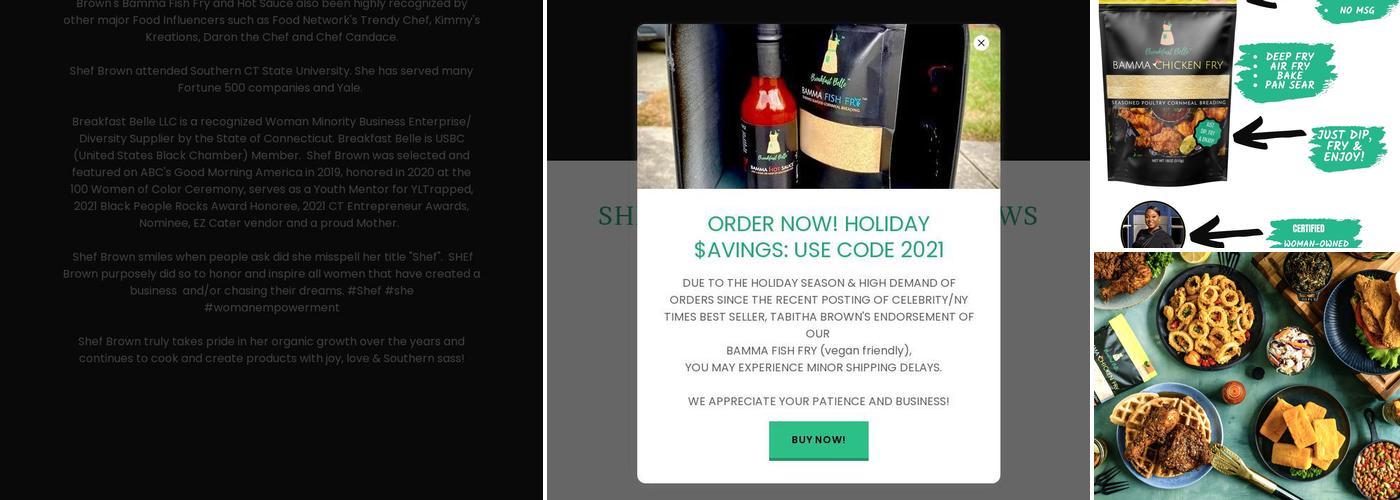Click the BAMMA FISH FRY (vegan friendly) text
1400x500 pixels.
tap(819, 350)
